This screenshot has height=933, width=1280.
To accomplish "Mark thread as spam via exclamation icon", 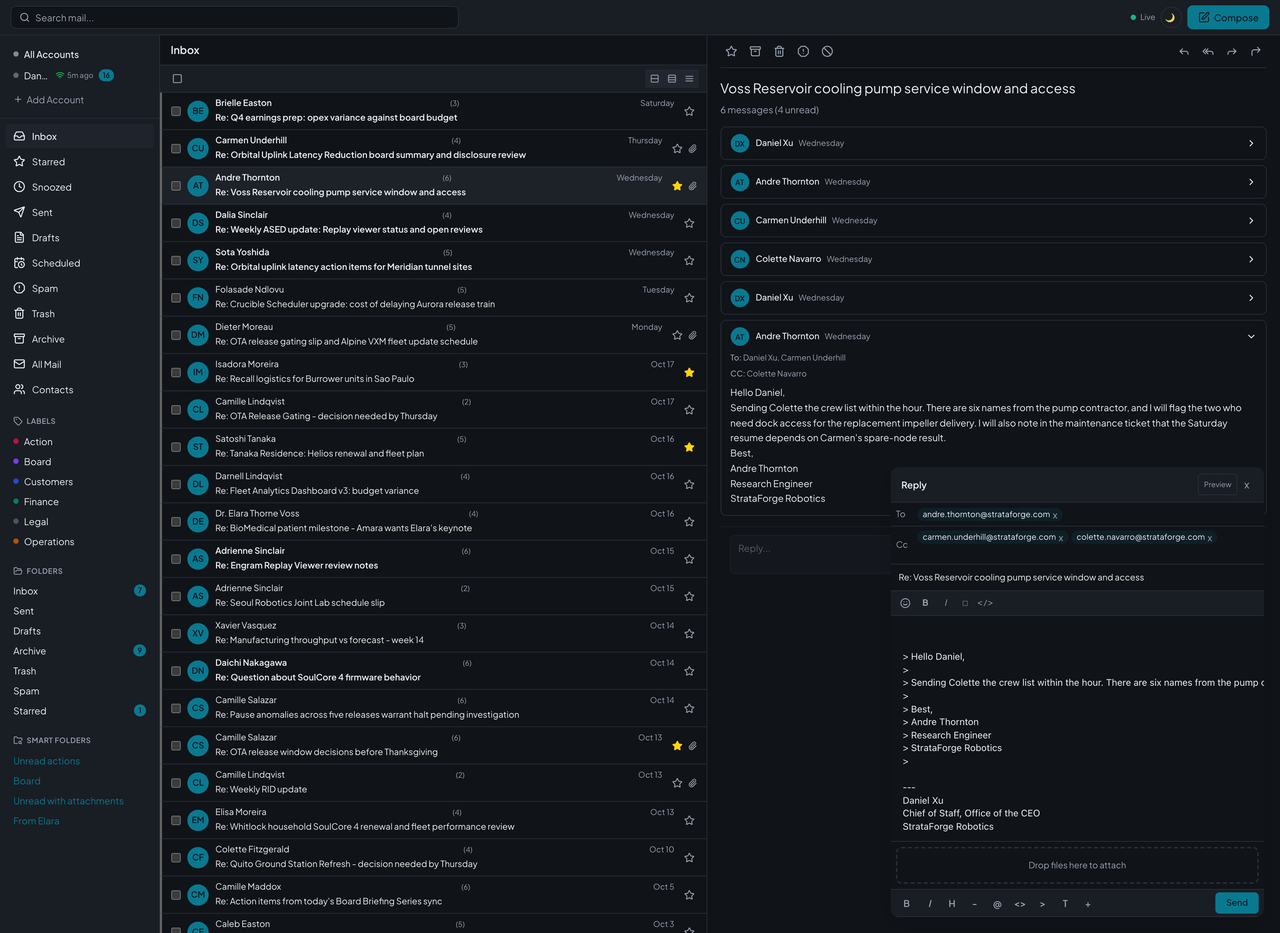I will click(x=803, y=51).
